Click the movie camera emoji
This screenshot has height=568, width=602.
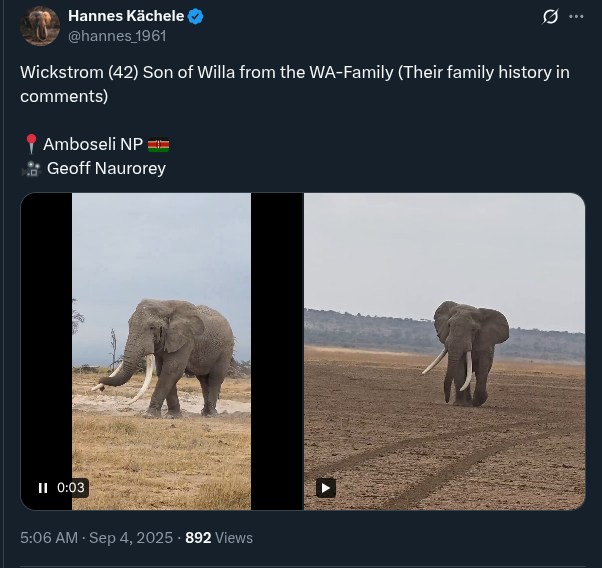pos(29,168)
